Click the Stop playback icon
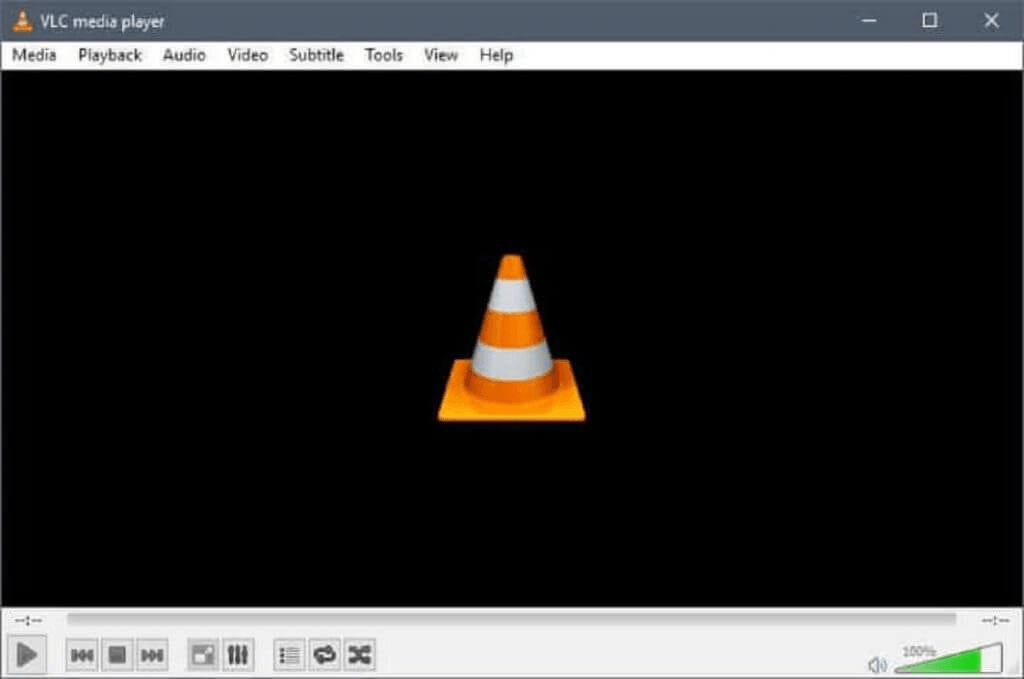The width and height of the screenshot is (1024, 679). point(117,655)
